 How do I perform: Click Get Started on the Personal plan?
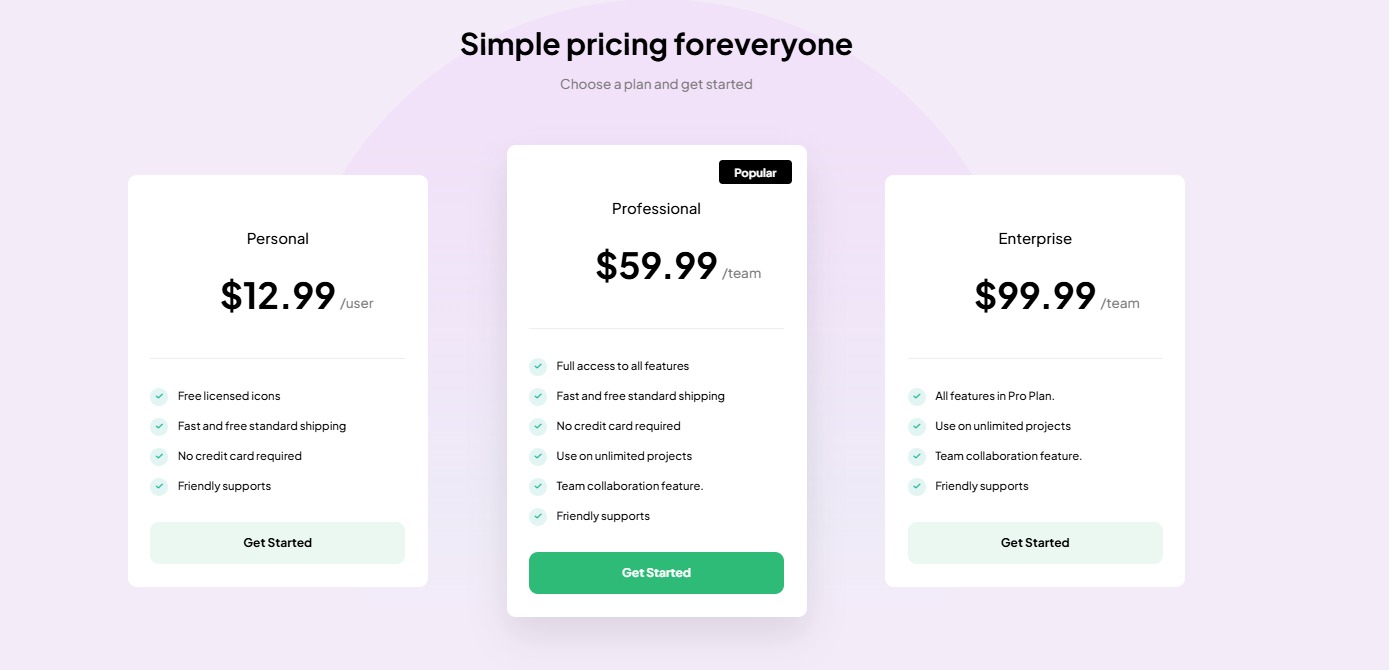tap(277, 543)
